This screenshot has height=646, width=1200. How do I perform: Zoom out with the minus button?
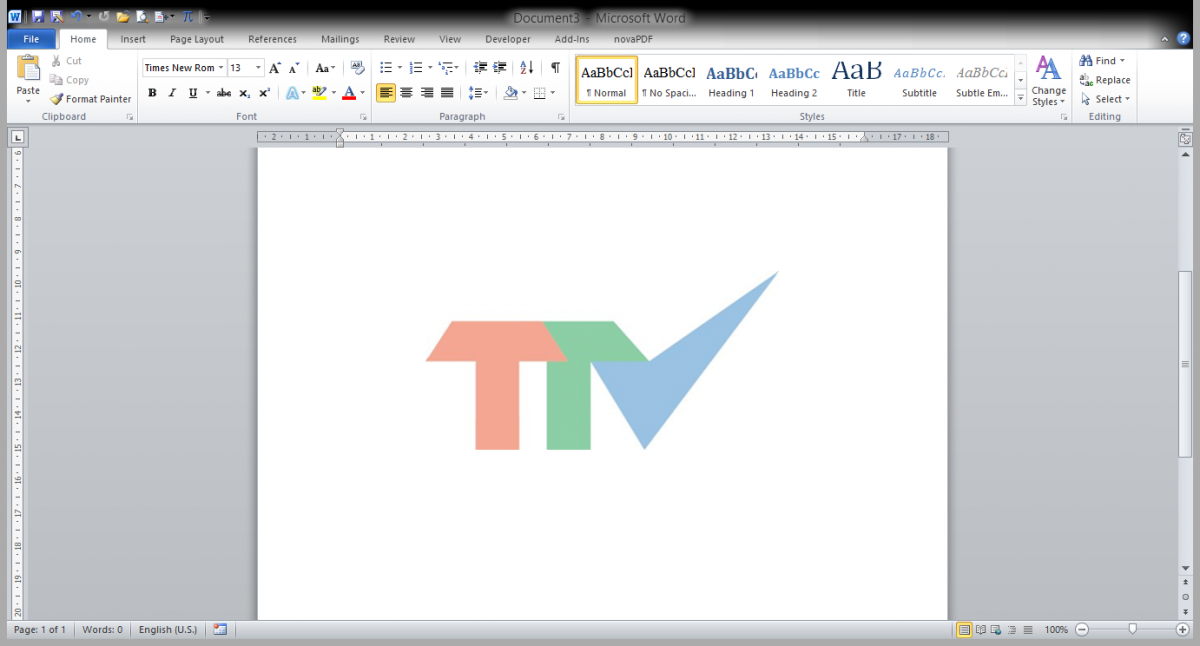click(1082, 630)
